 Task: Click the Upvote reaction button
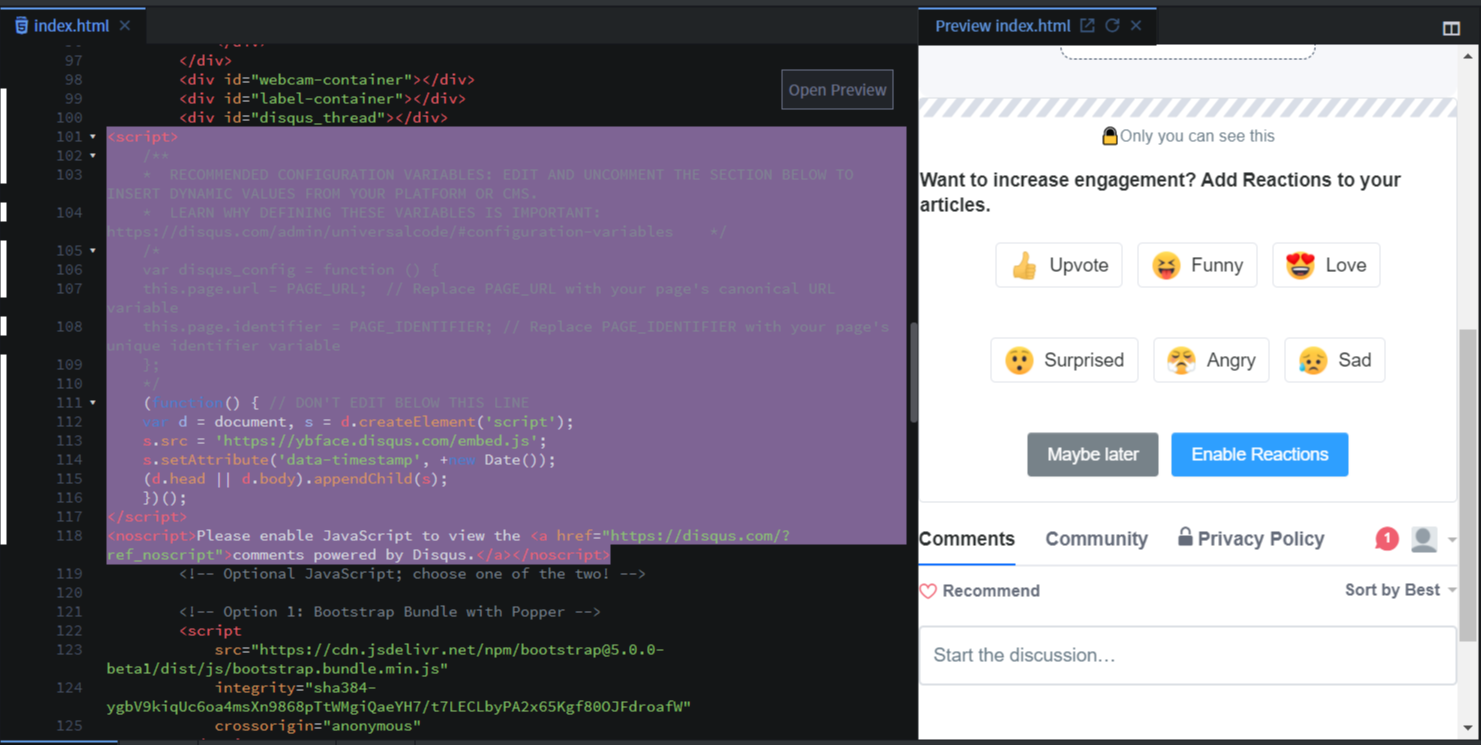[1059, 265]
